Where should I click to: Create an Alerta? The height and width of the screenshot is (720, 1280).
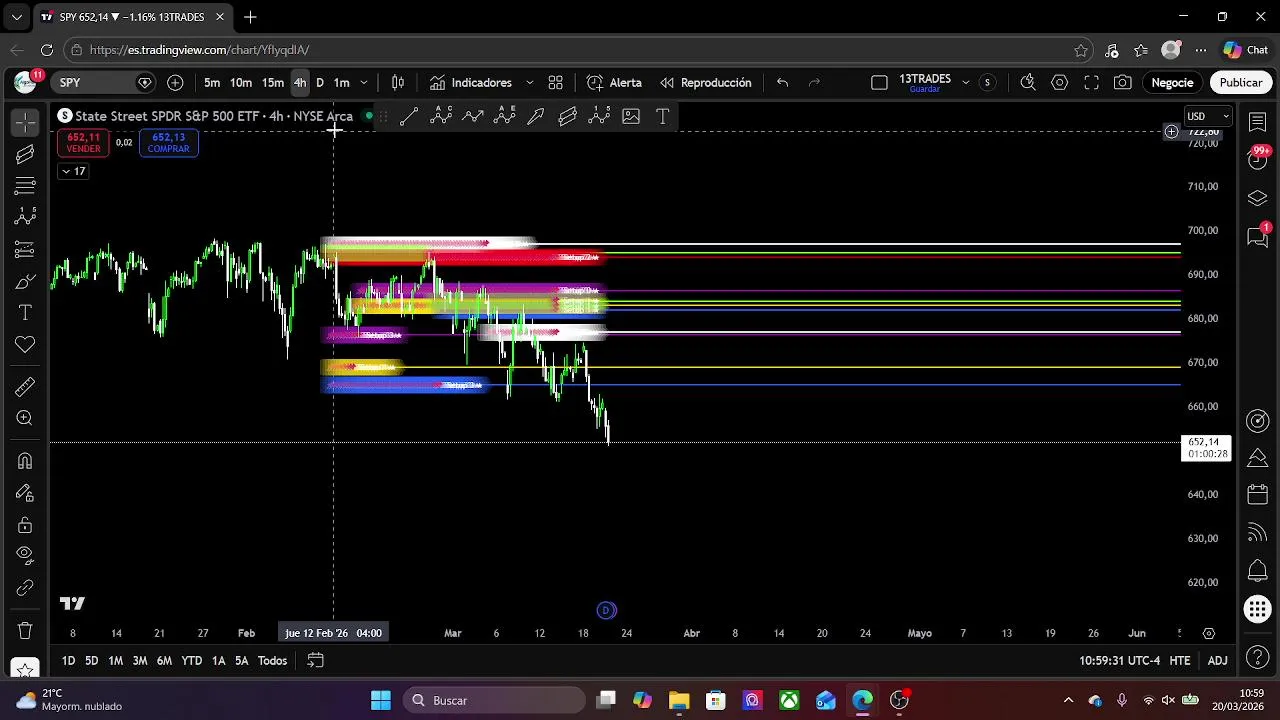coord(615,83)
